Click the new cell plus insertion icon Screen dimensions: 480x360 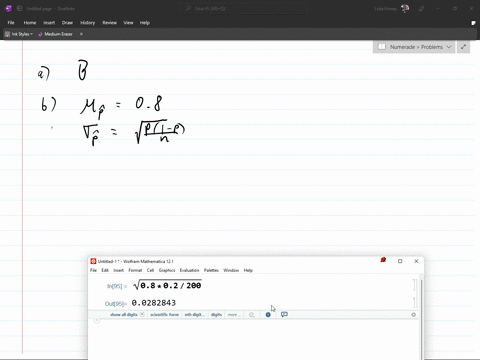pos(97,321)
